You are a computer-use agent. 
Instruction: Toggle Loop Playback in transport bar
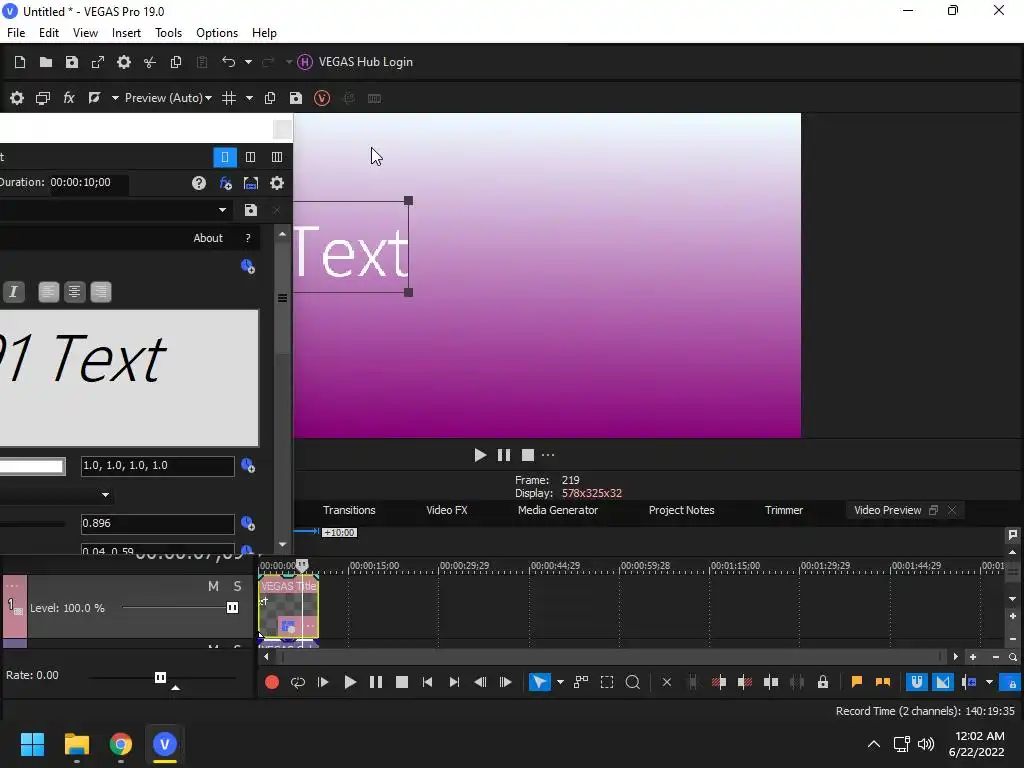(x=298, y=682)
